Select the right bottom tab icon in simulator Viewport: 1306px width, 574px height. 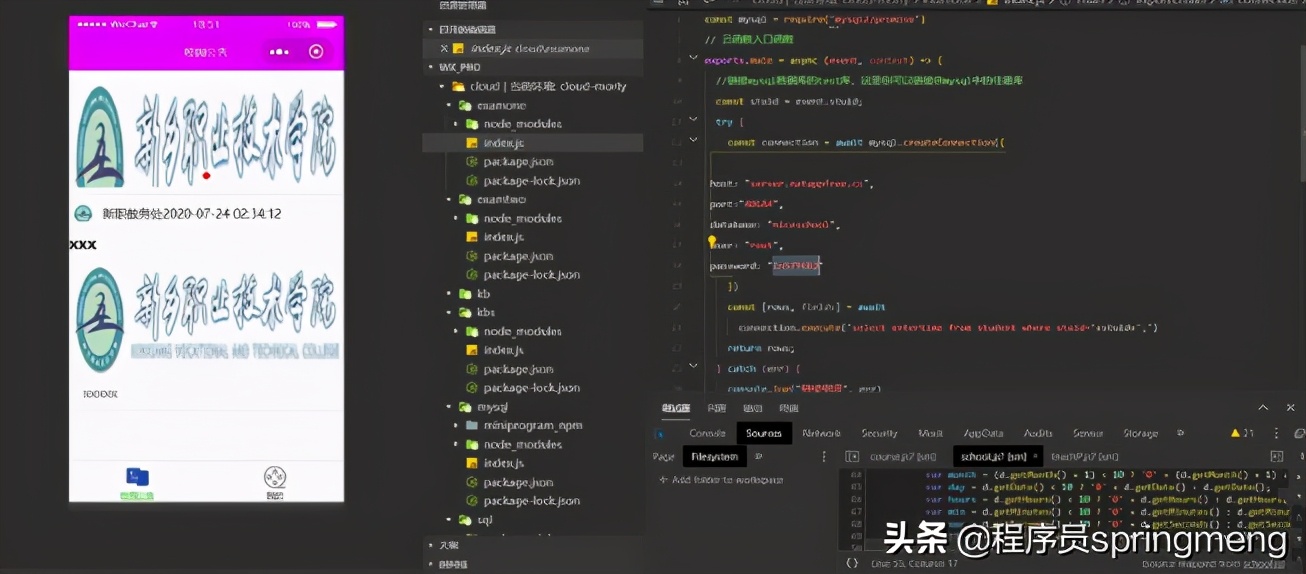tap(275, 478)
